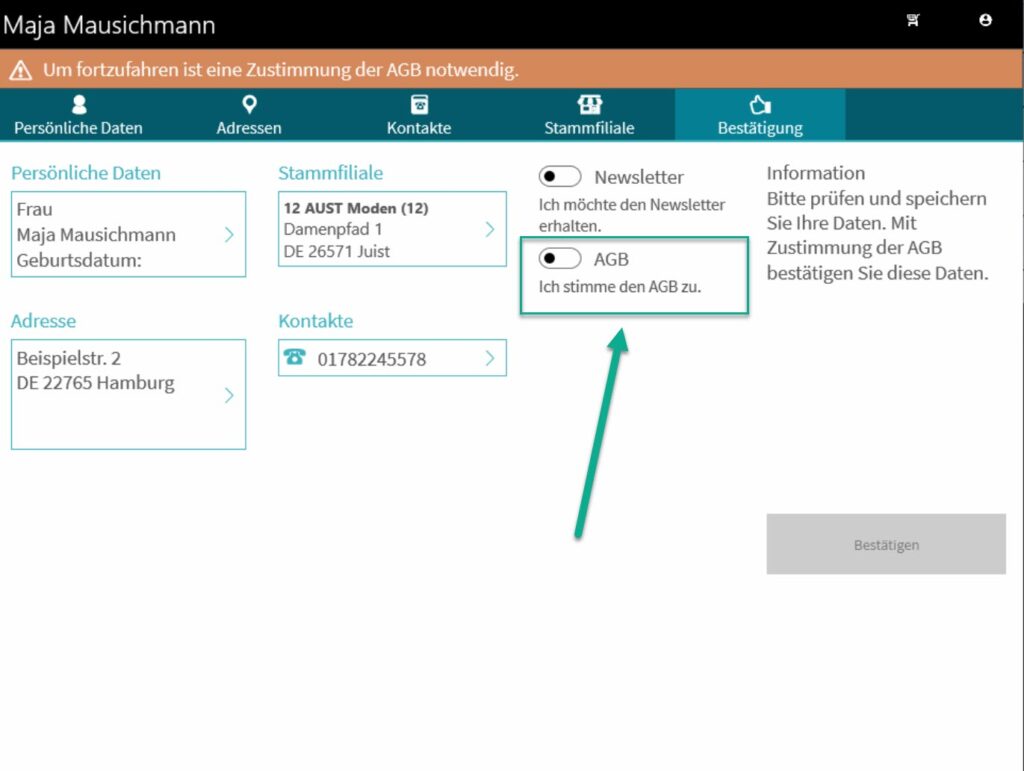
Task: Click the warning triangle icon
Action: pyautogui.click(x=21, y=71)
